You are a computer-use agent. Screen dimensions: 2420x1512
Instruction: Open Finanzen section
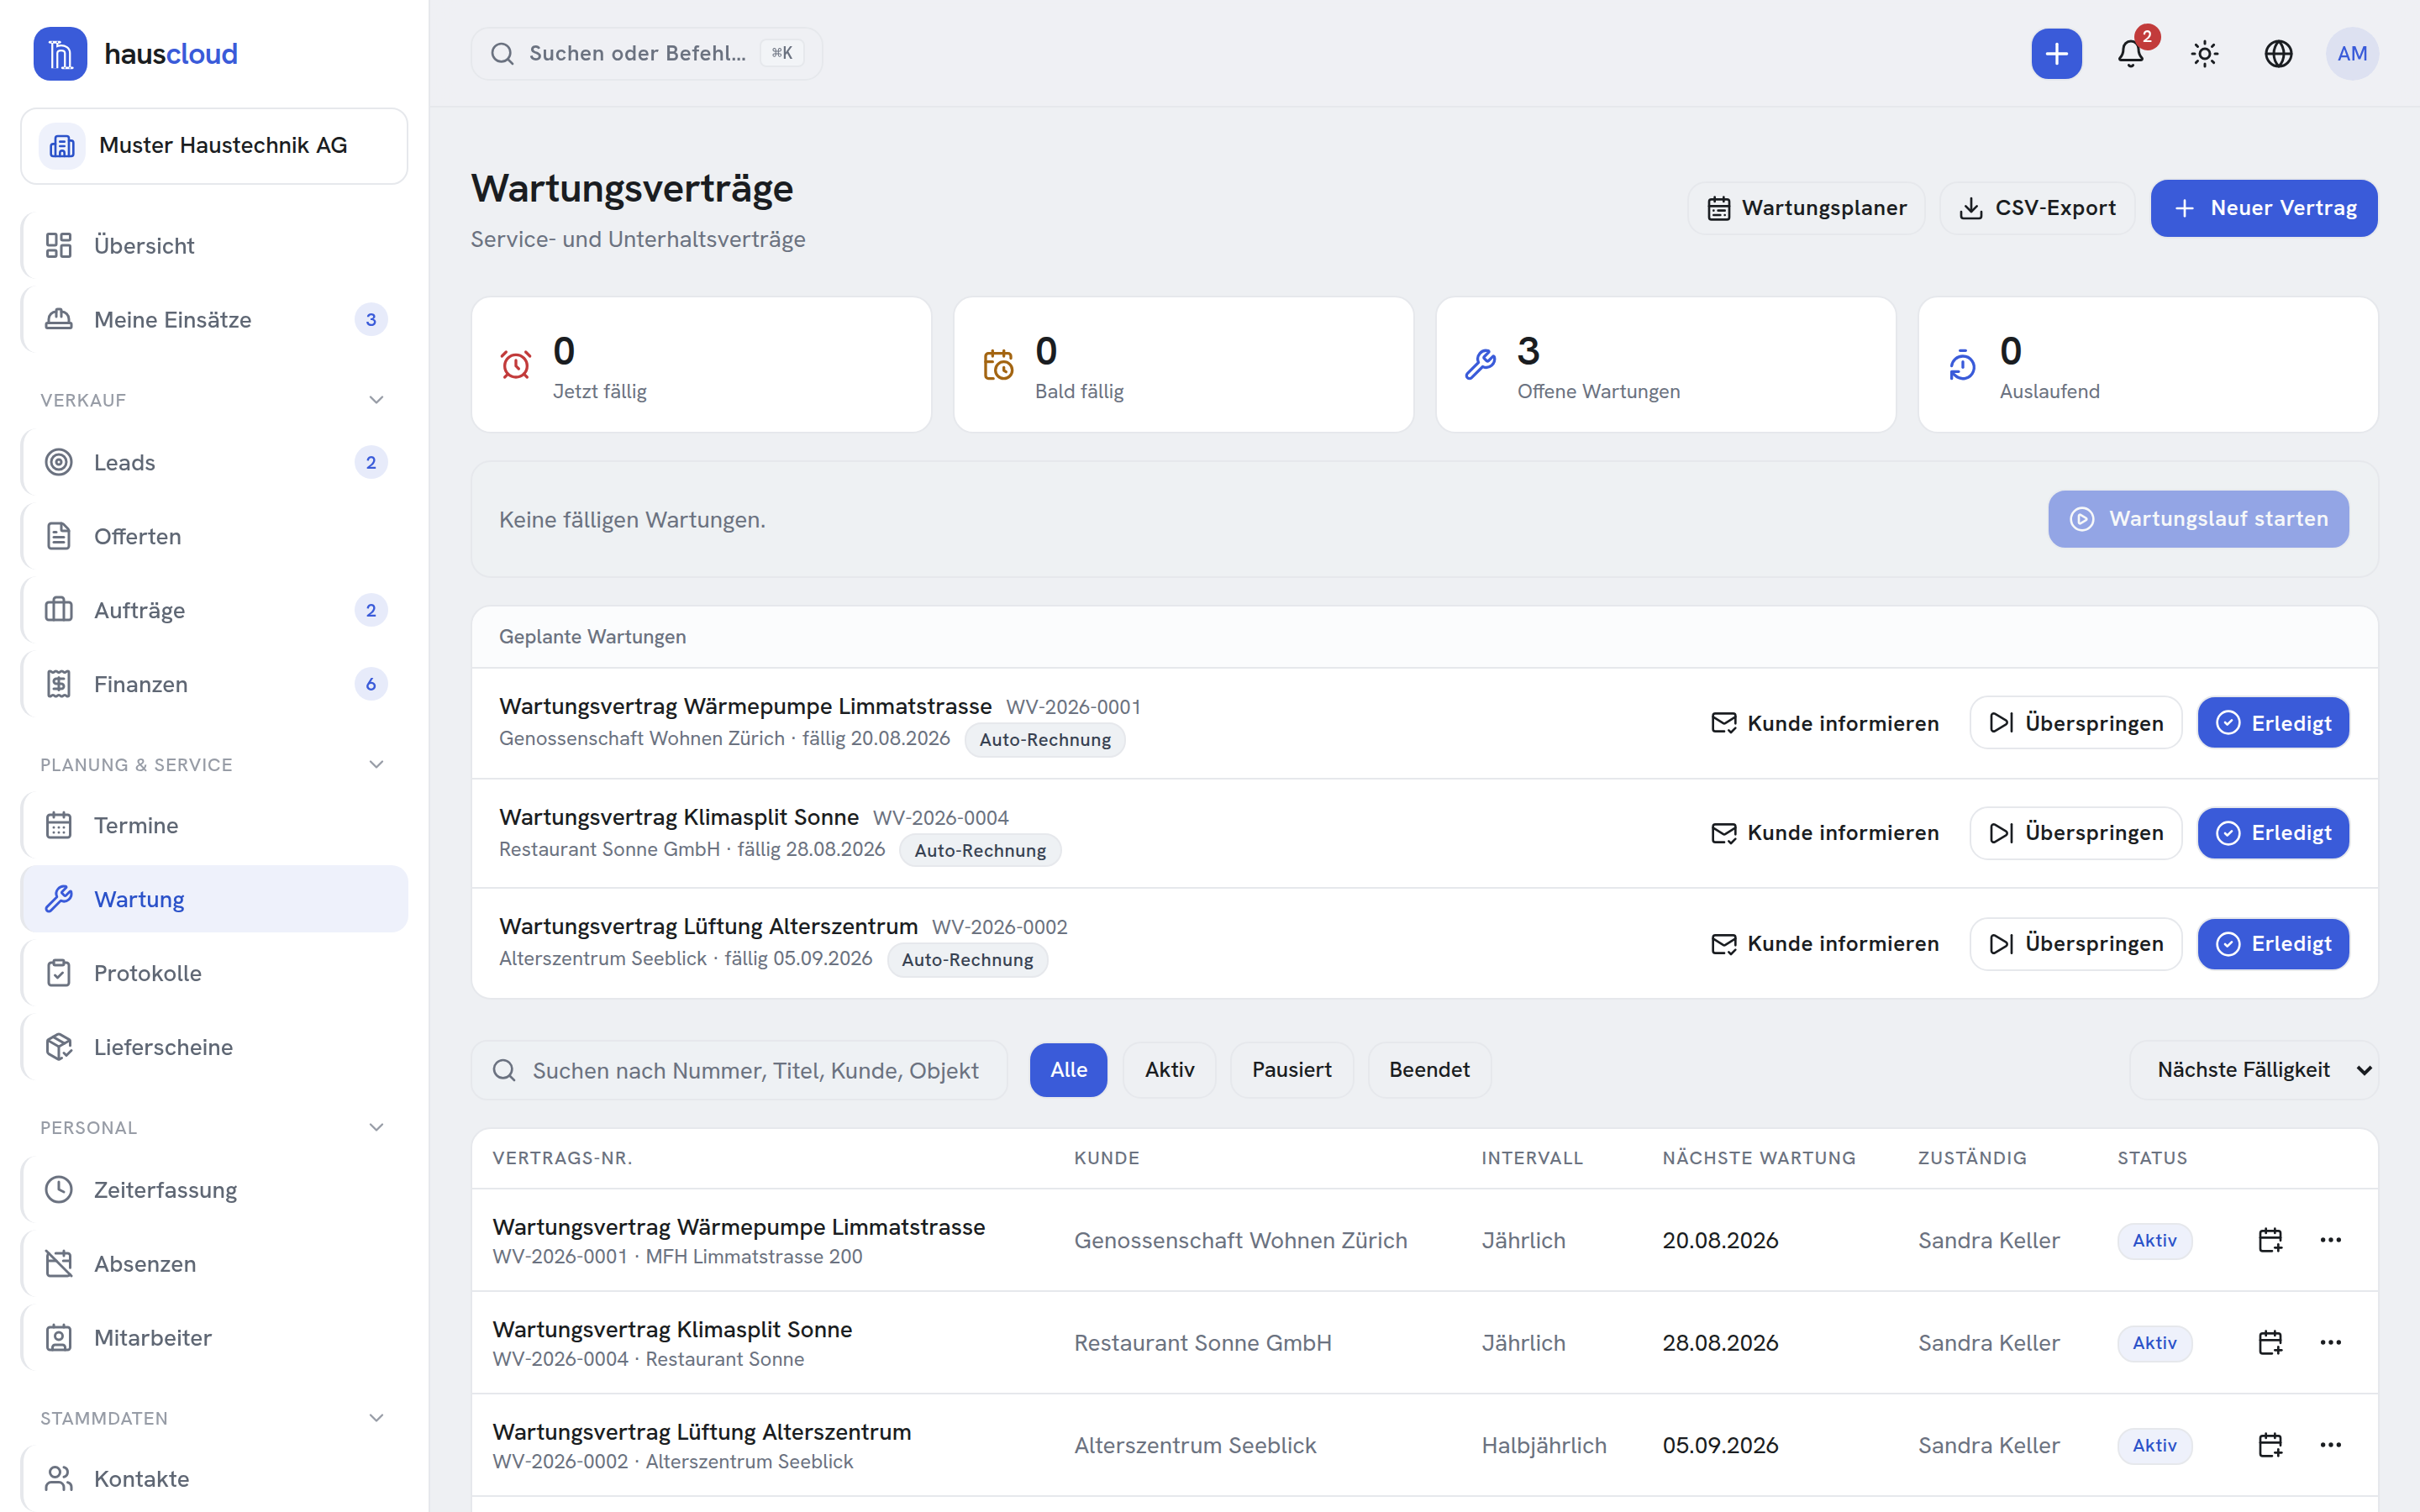pos(214,684)
